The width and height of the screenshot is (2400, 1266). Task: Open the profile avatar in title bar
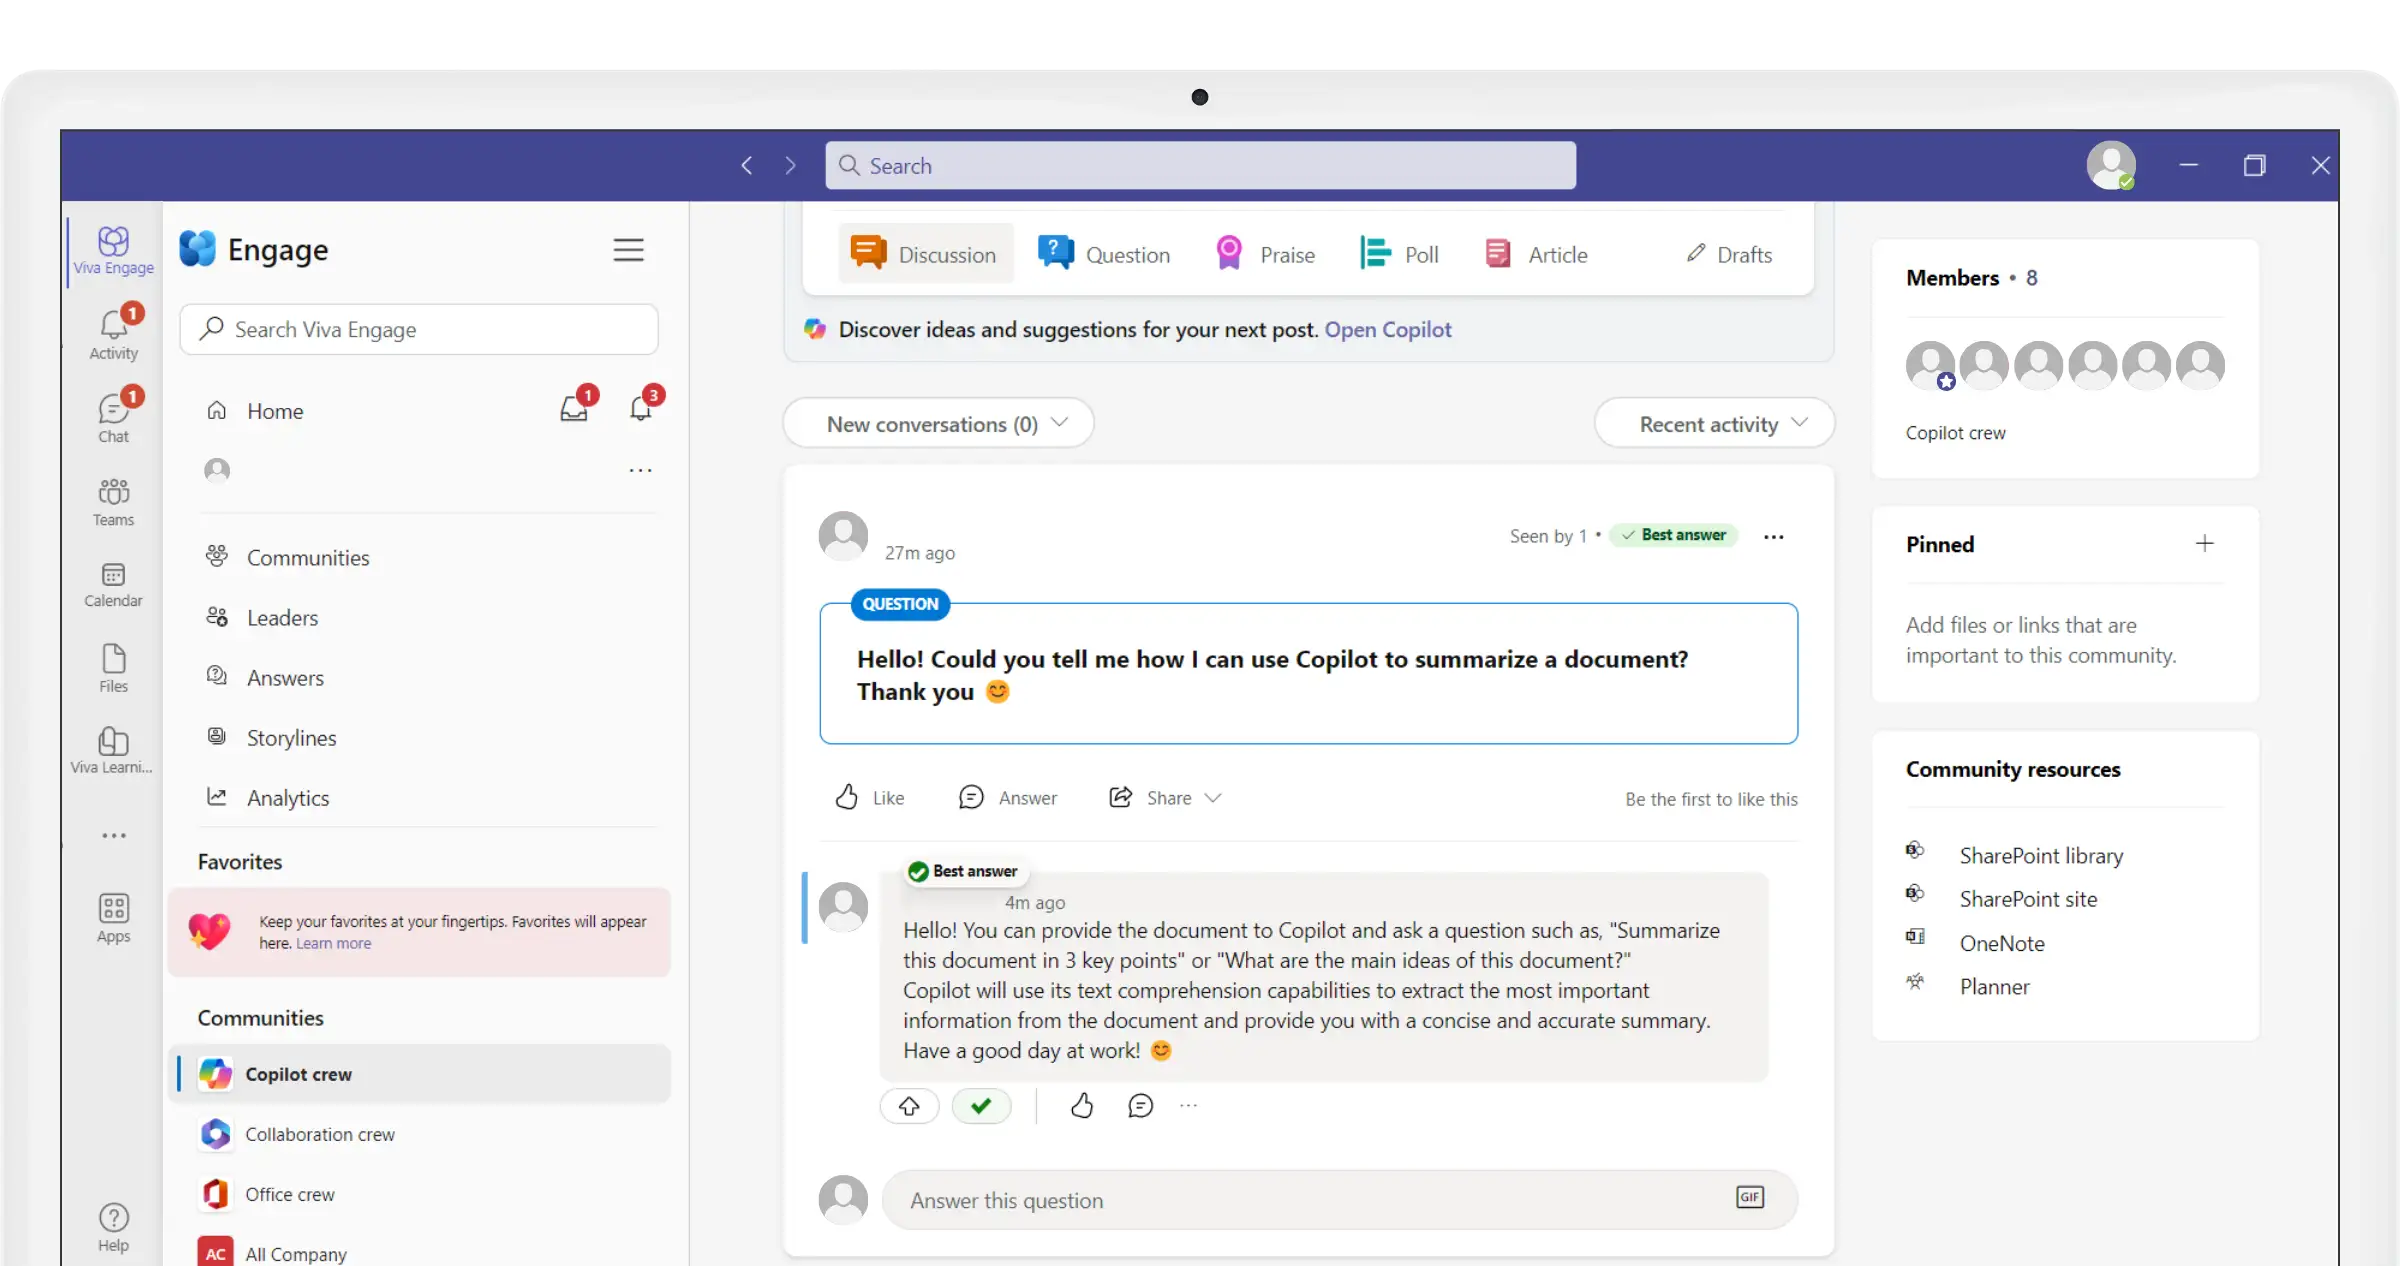(2111, 165)
